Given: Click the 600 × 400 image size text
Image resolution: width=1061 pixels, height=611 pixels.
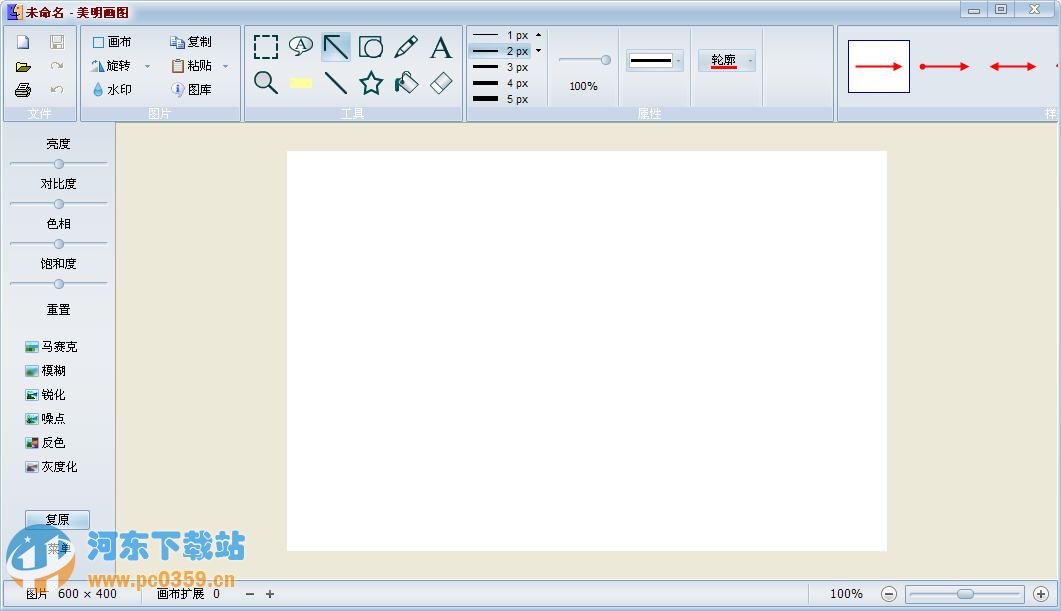Looking at the screenshot, I should pos(87,594).
